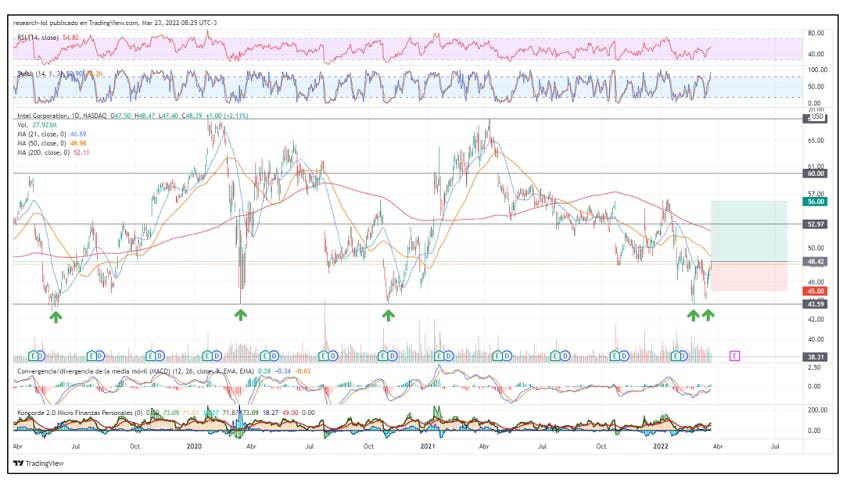Click the 2021 label on the time axis
The height and width of the screenshot is (483, 850).
pos(428,446)
